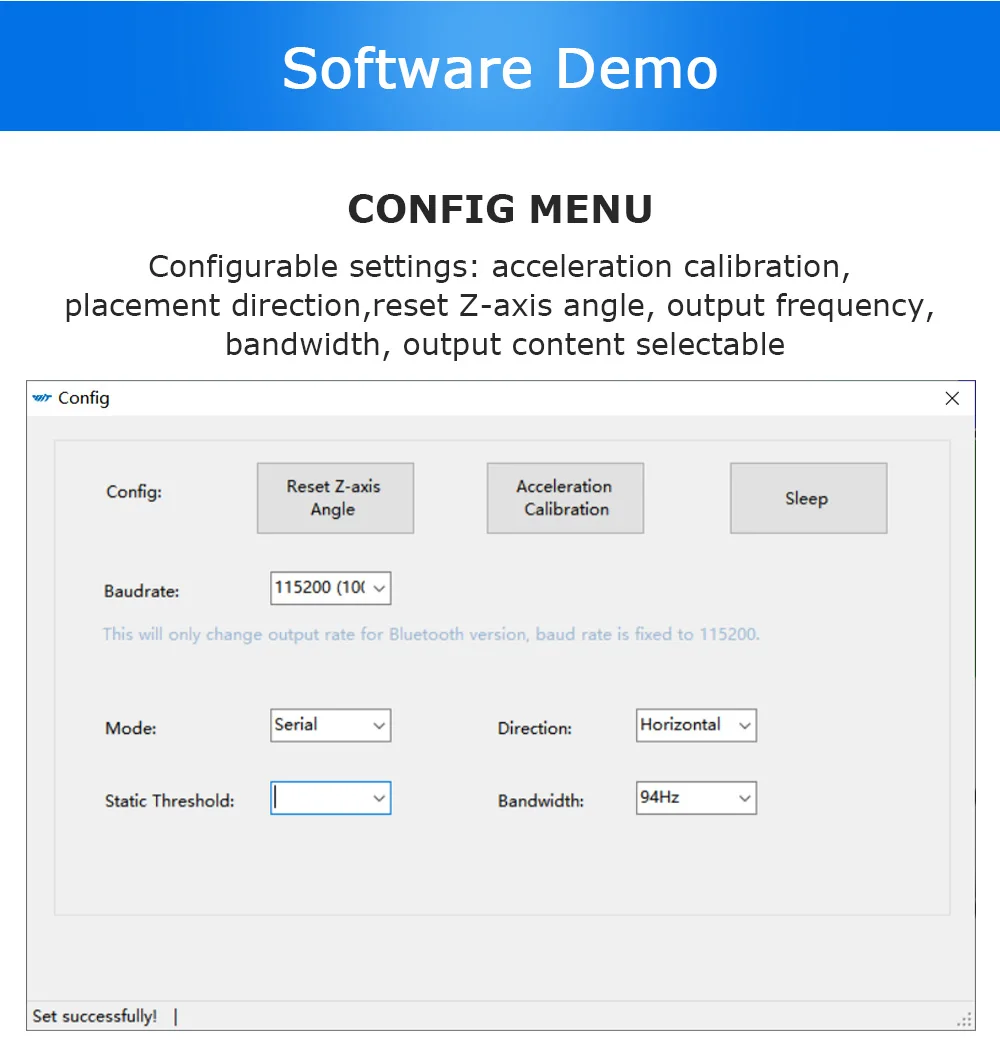Click the resize grip in status bar
Image resolution: width=1000 pixels, height=1063 pixels.
[x=964, y=1020]
